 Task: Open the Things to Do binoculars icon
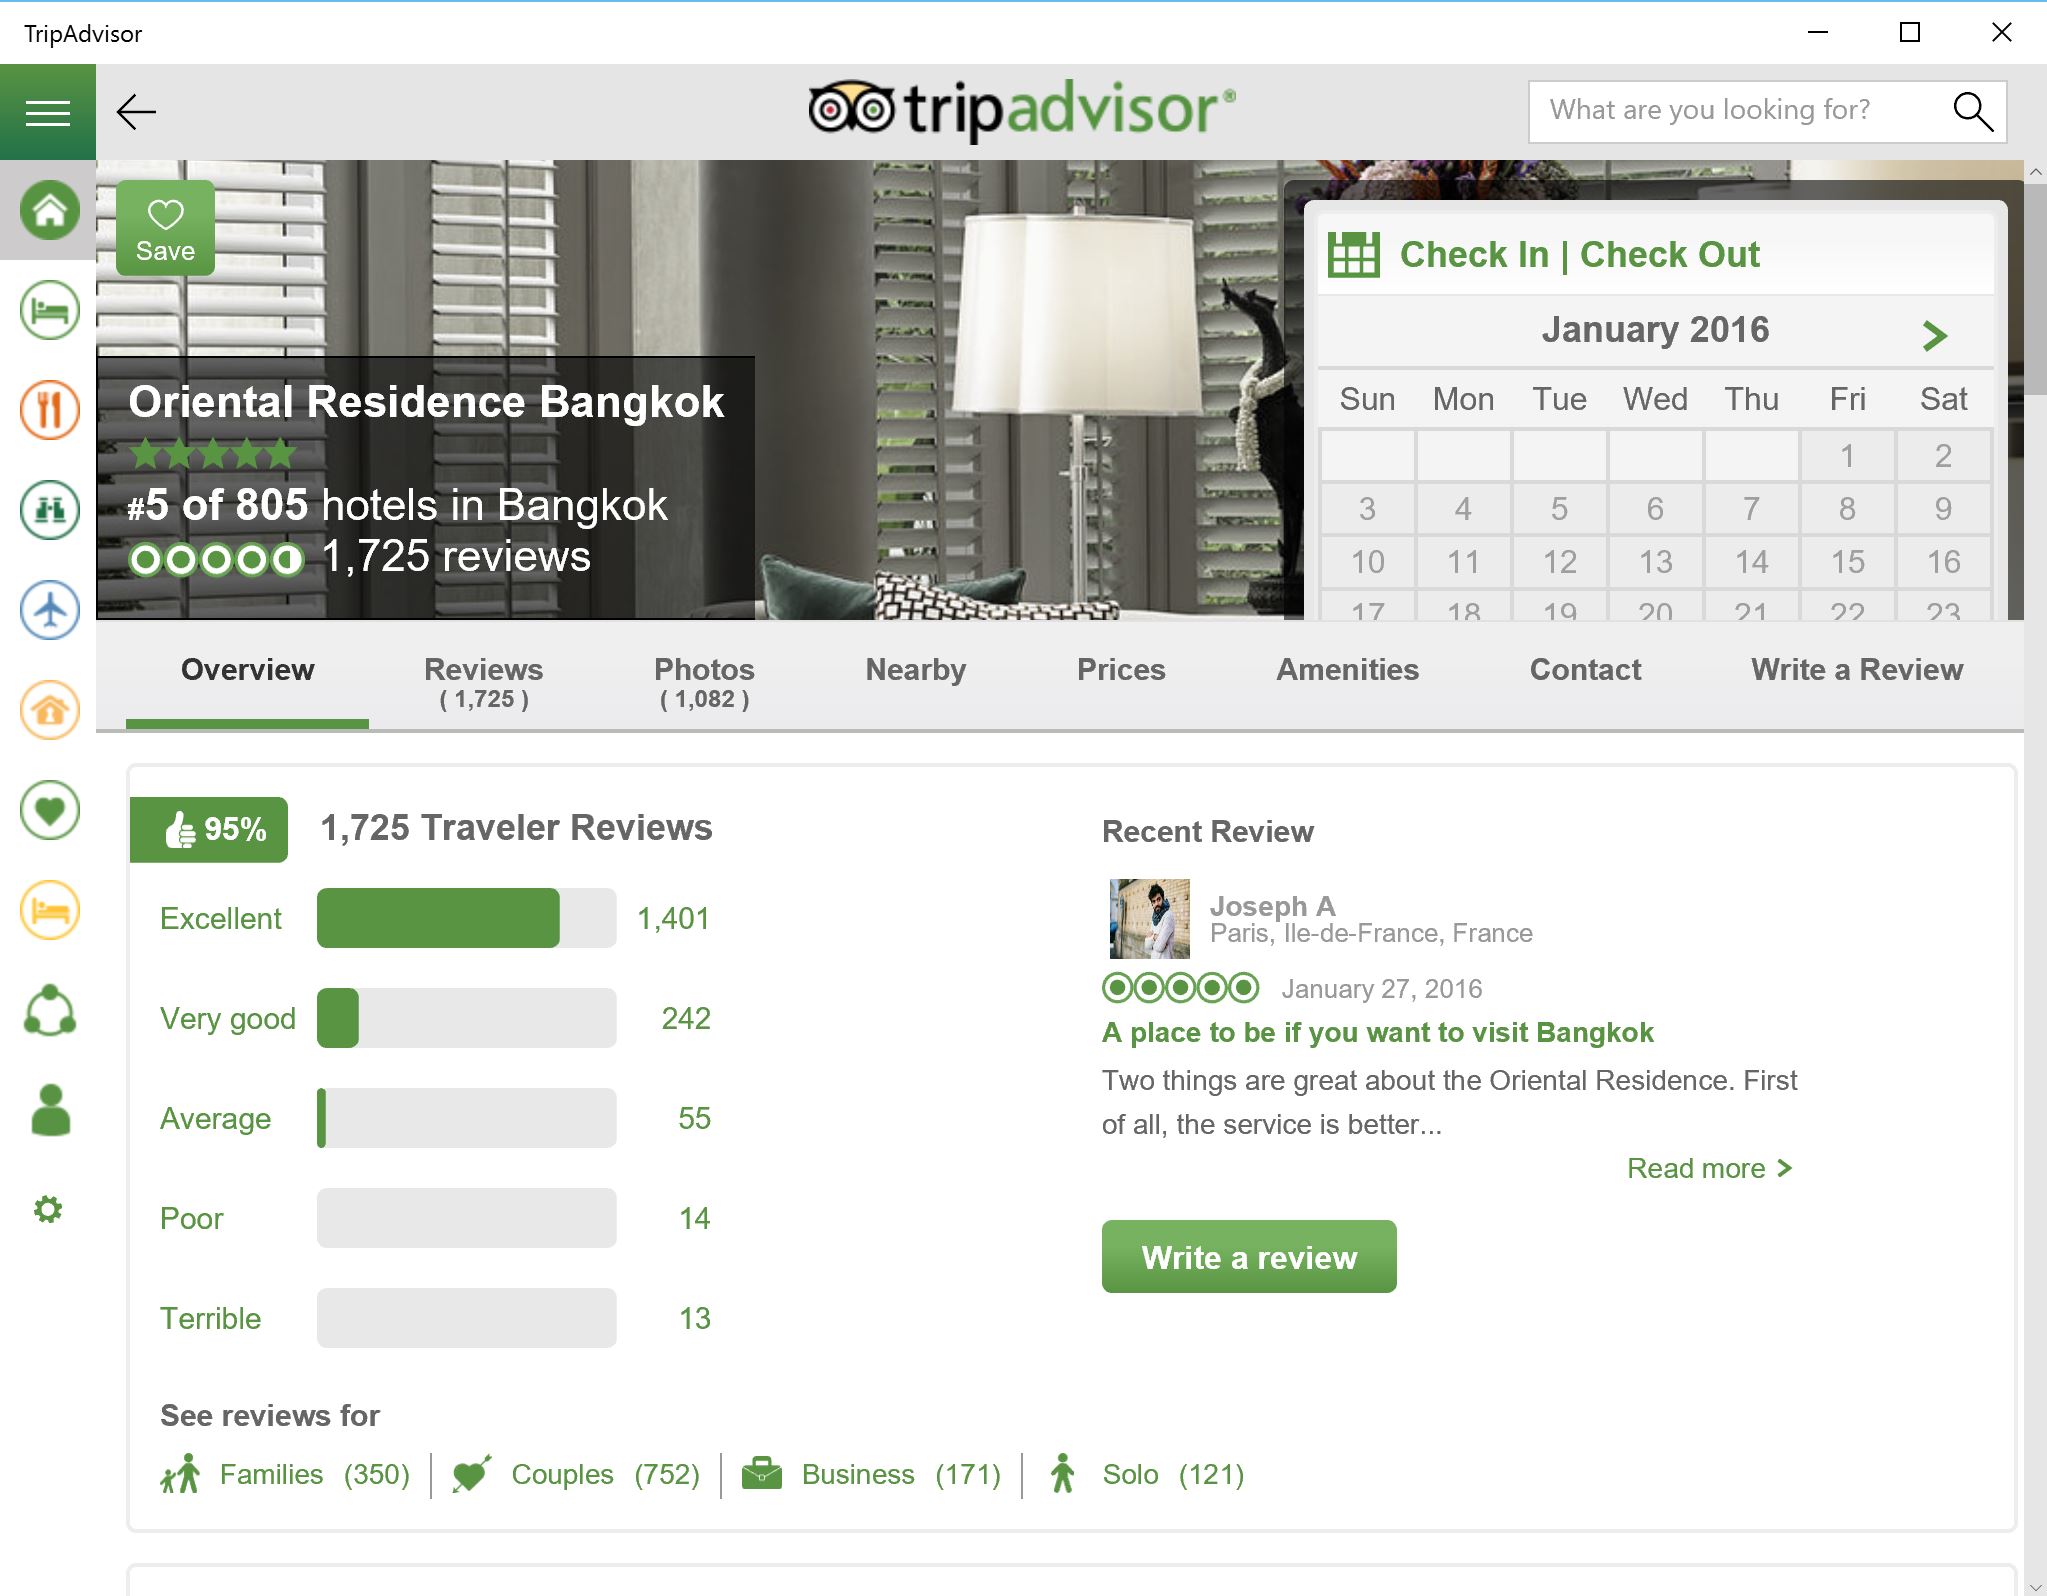click(49, 510)
